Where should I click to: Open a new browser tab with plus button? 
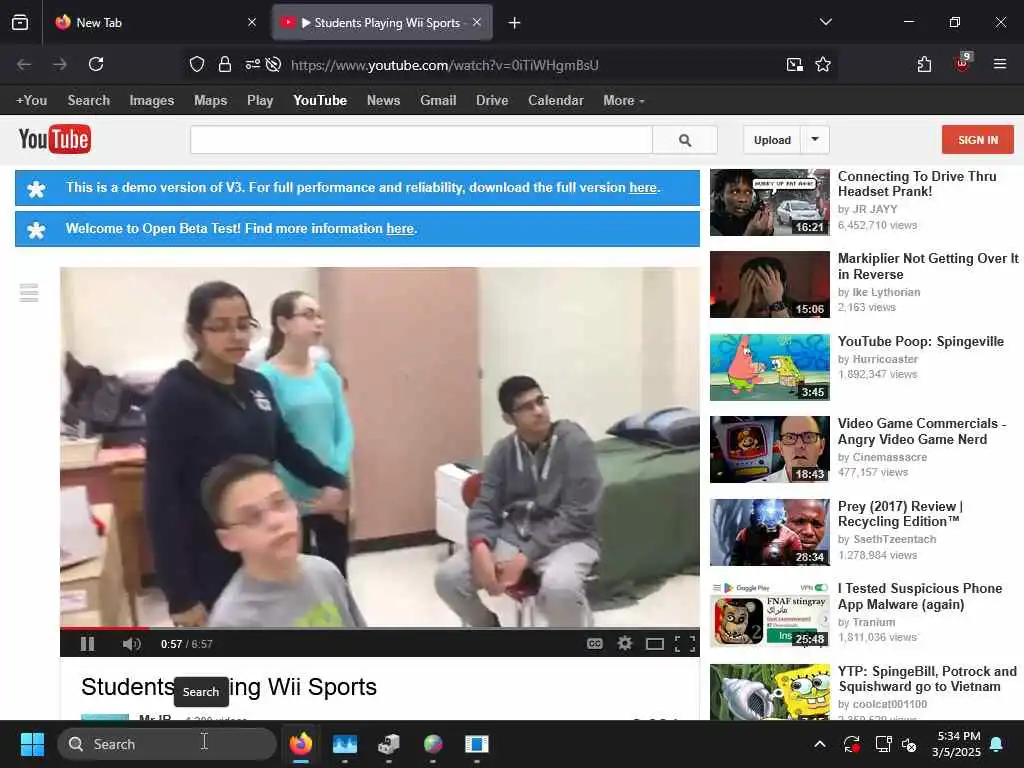(x=515, y=23)
